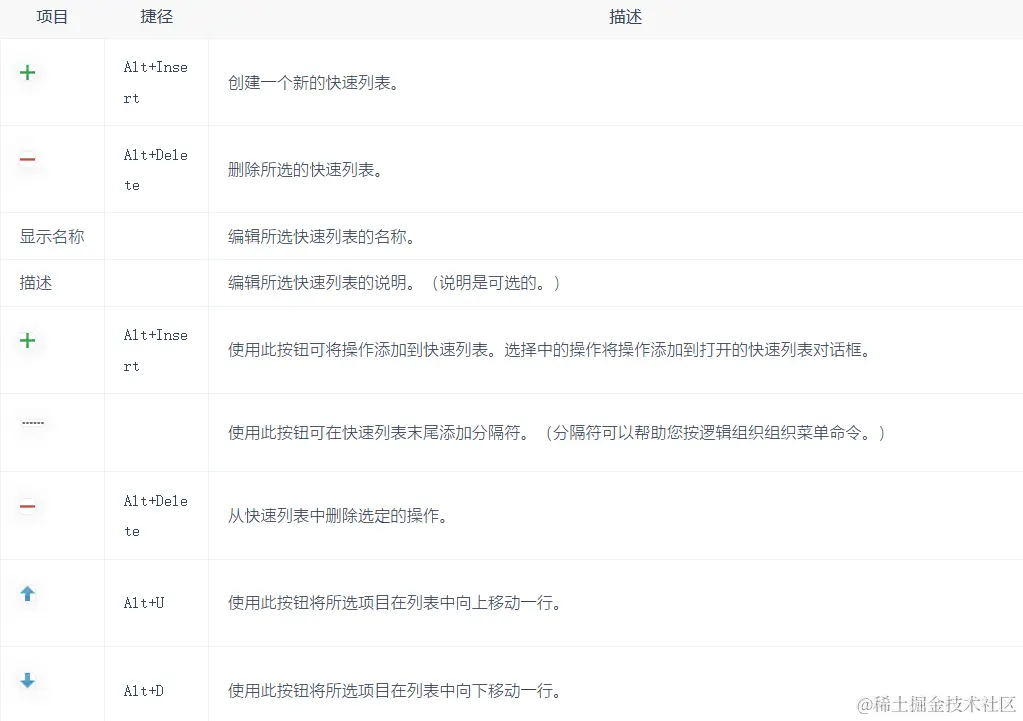Click the Alt+Insert shortcut beside 创建一个新的快速列表
The image size is (1023, 721).
point(156,83)
